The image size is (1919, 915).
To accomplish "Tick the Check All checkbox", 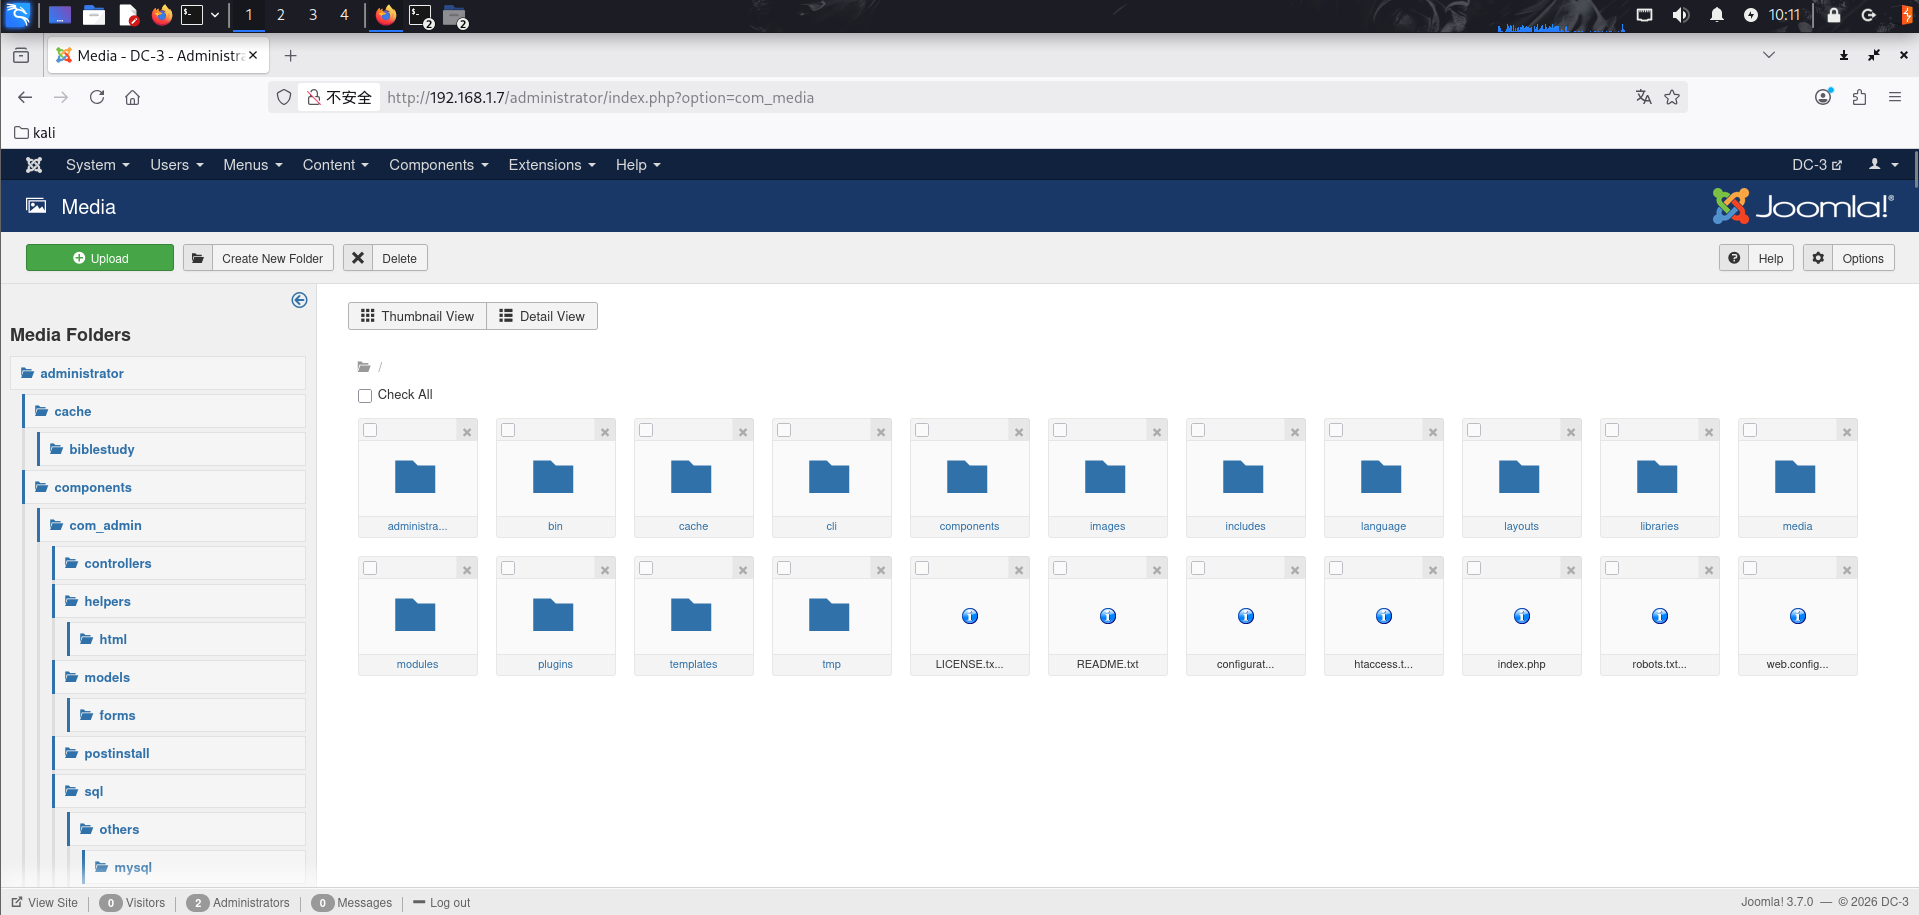I will 365,396.
